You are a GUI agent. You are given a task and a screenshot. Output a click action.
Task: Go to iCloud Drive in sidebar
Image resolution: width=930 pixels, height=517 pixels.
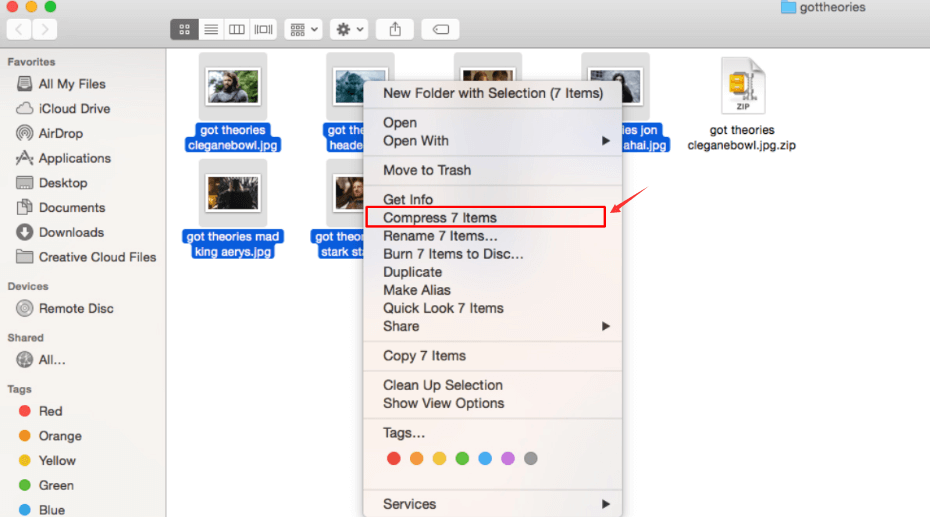coord(73,109)
